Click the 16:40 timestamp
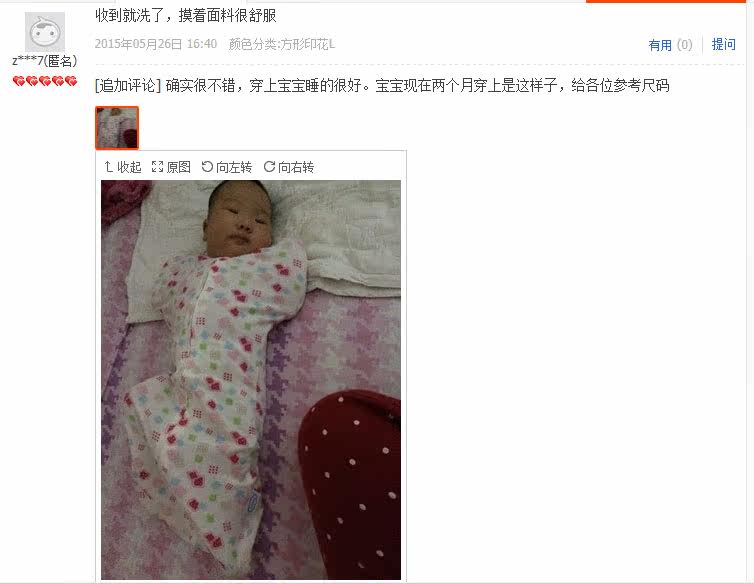This screenshot has height=584, width=754. click(x=202, y=44)
